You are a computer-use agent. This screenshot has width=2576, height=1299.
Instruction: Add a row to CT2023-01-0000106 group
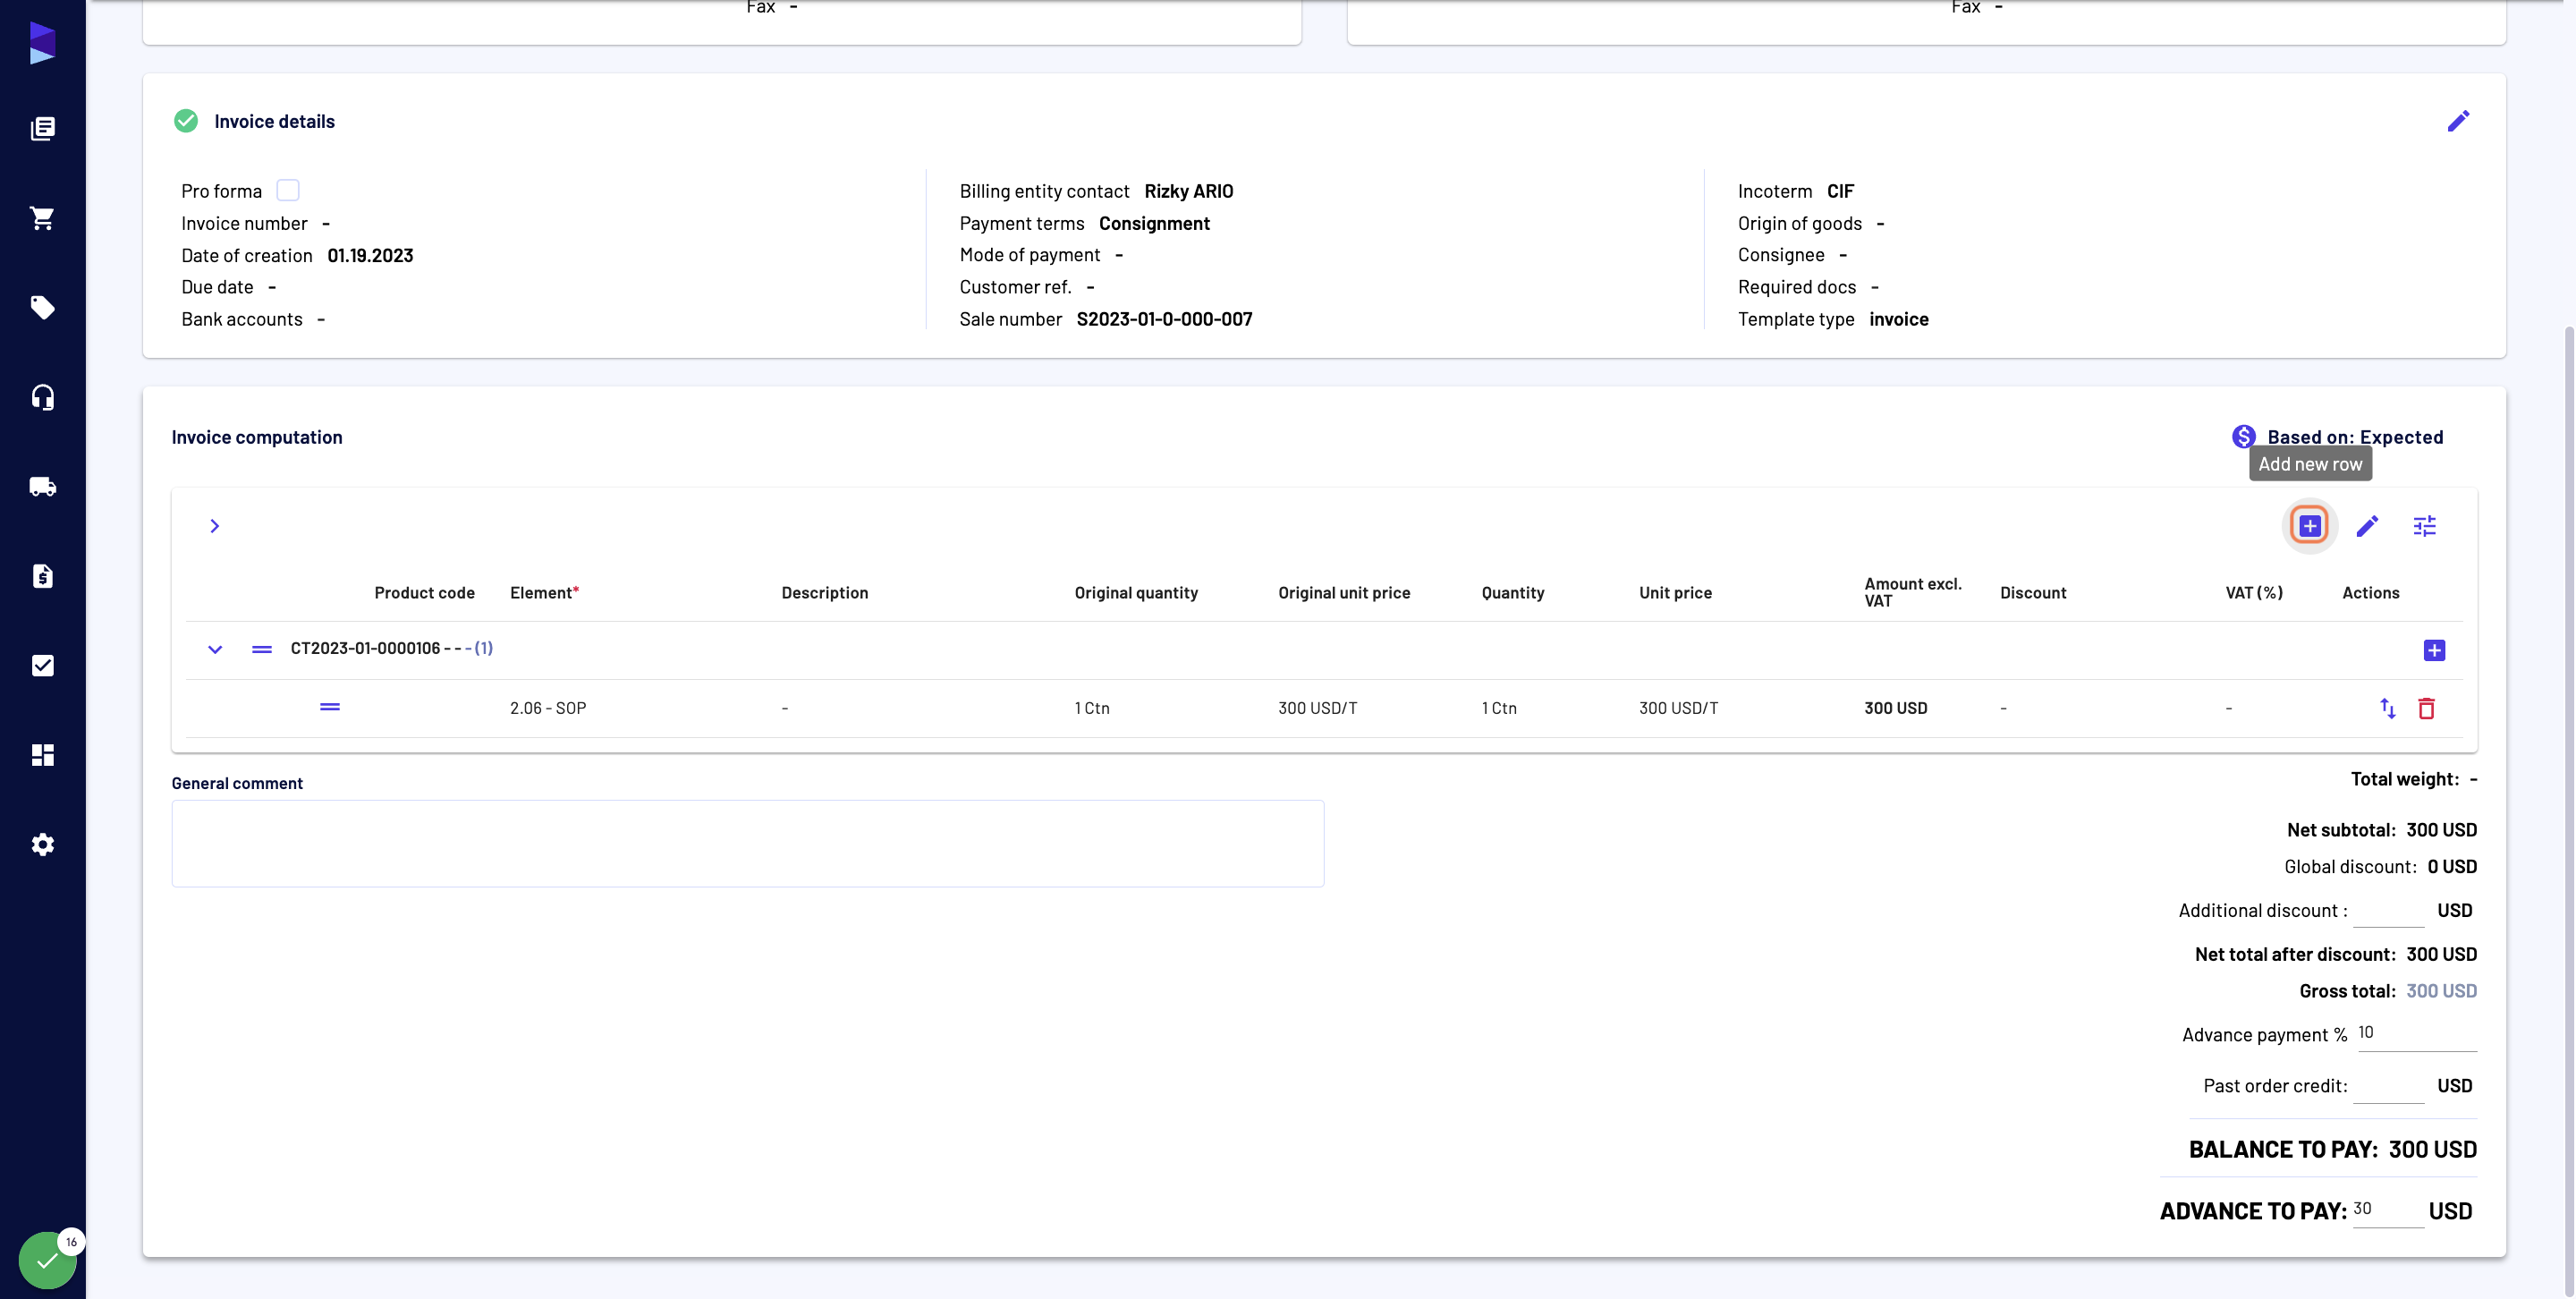(2434, 650)
